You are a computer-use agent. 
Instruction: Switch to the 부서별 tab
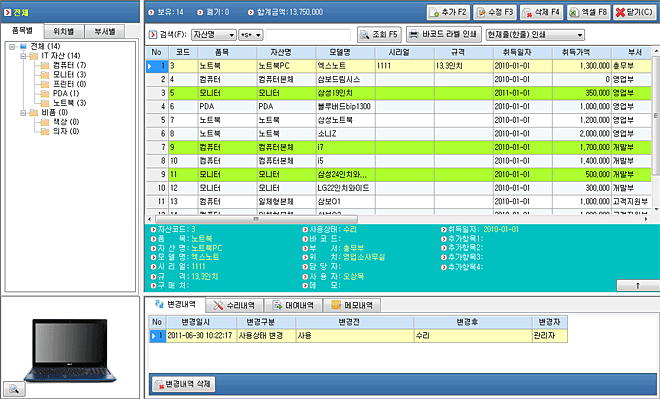click(105, 32)
